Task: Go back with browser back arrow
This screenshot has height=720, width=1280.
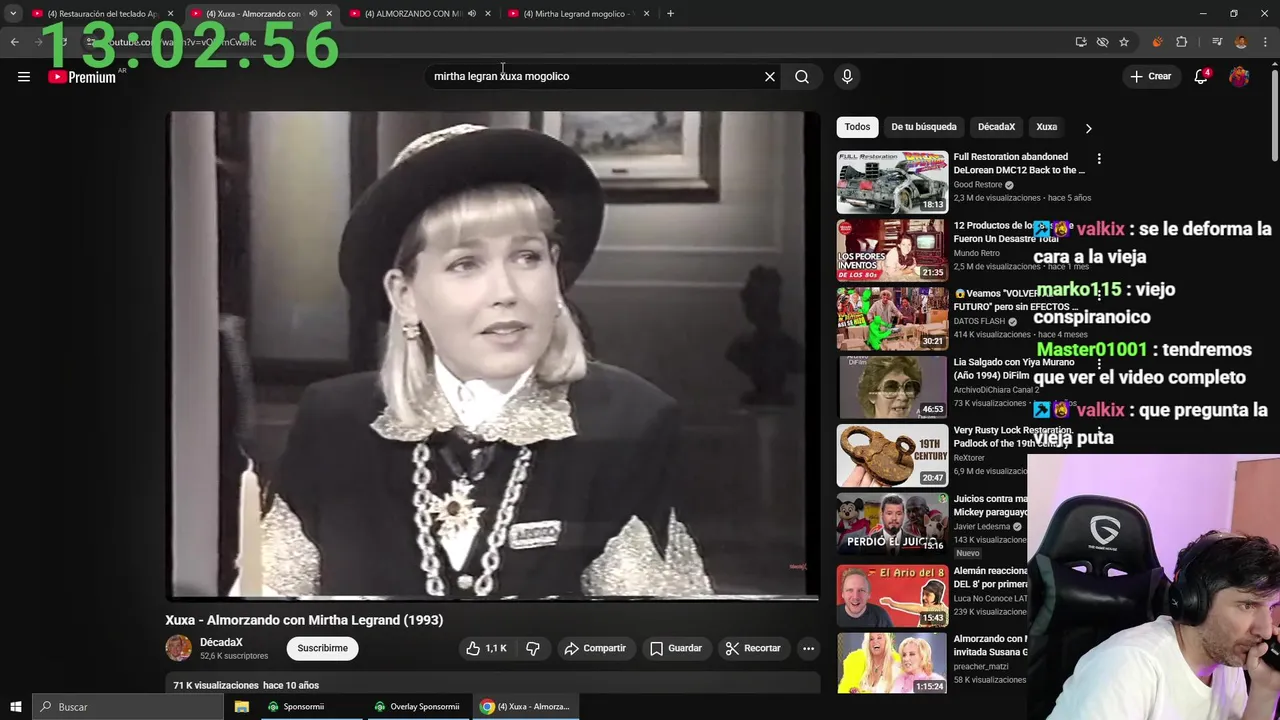Action: coord(14,42)
